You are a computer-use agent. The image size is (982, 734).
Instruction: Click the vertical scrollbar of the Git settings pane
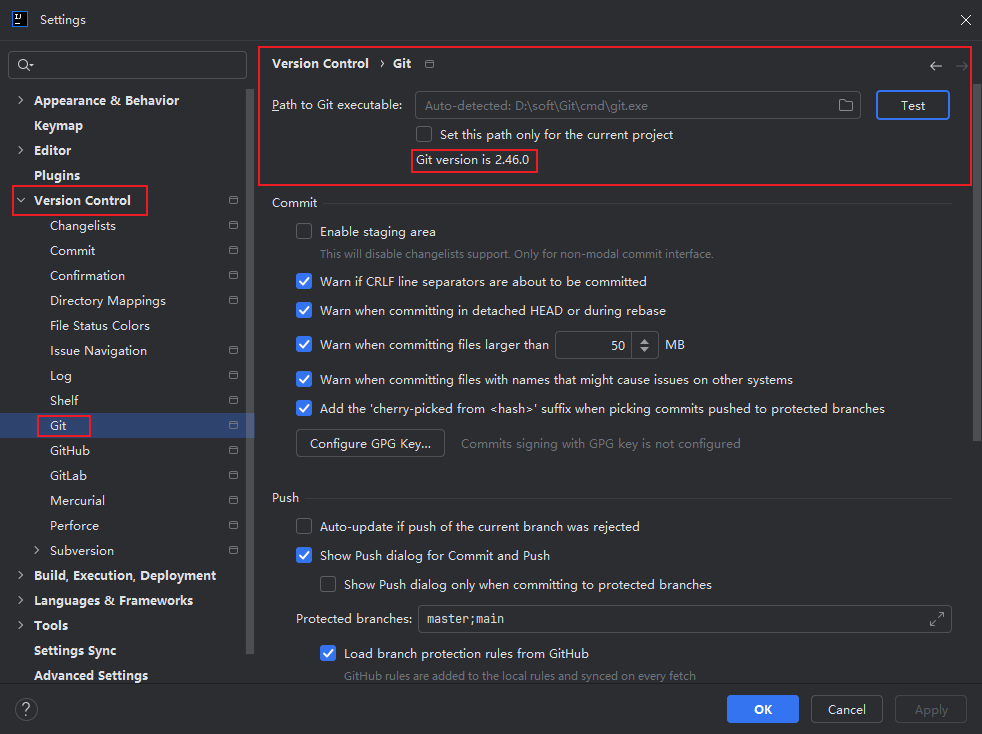(977, 263)
